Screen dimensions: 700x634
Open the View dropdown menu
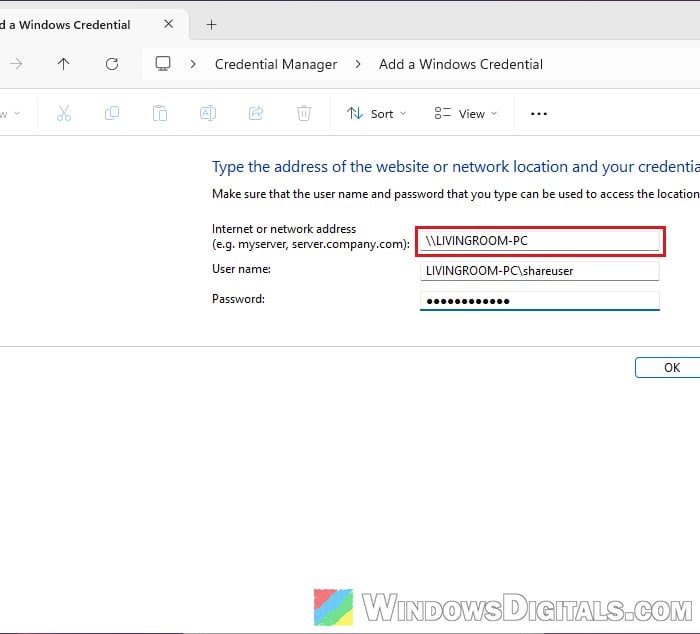[x=466, y=114]
